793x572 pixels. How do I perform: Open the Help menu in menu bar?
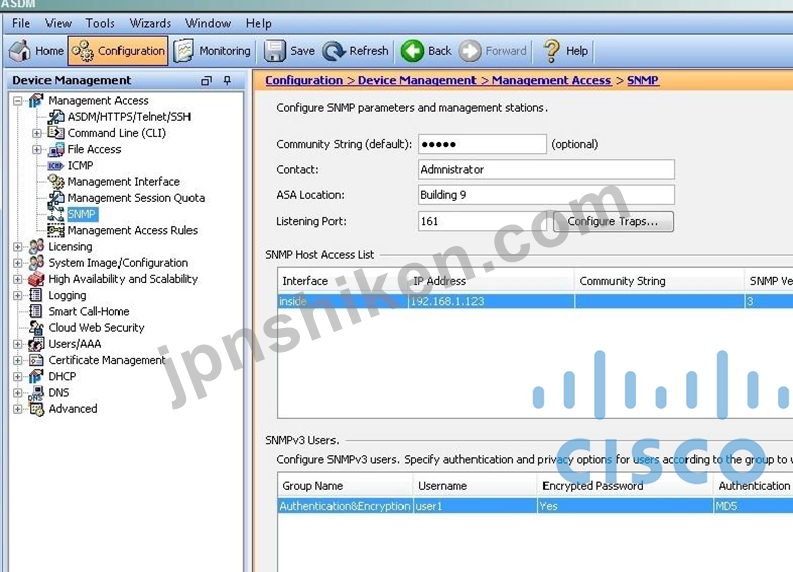click(258, 23)
